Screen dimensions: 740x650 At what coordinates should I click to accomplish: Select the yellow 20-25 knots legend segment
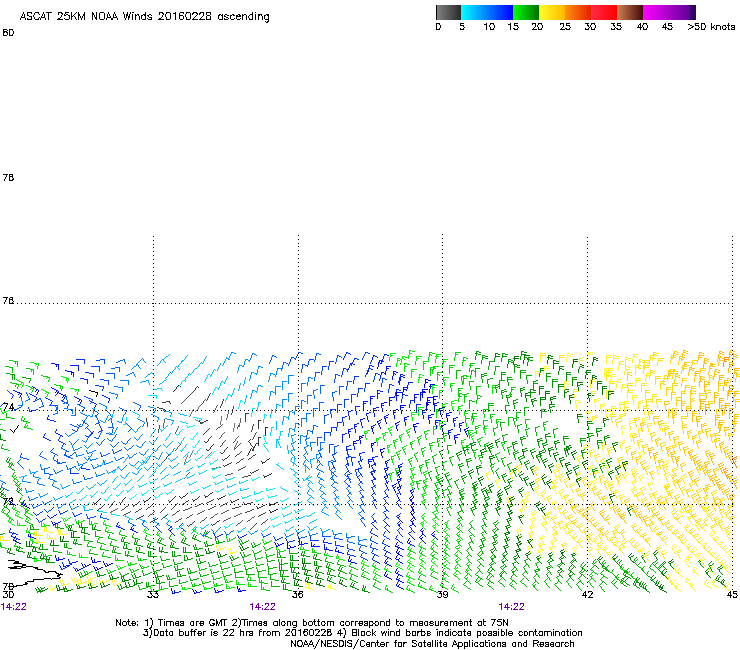[552, 12]
